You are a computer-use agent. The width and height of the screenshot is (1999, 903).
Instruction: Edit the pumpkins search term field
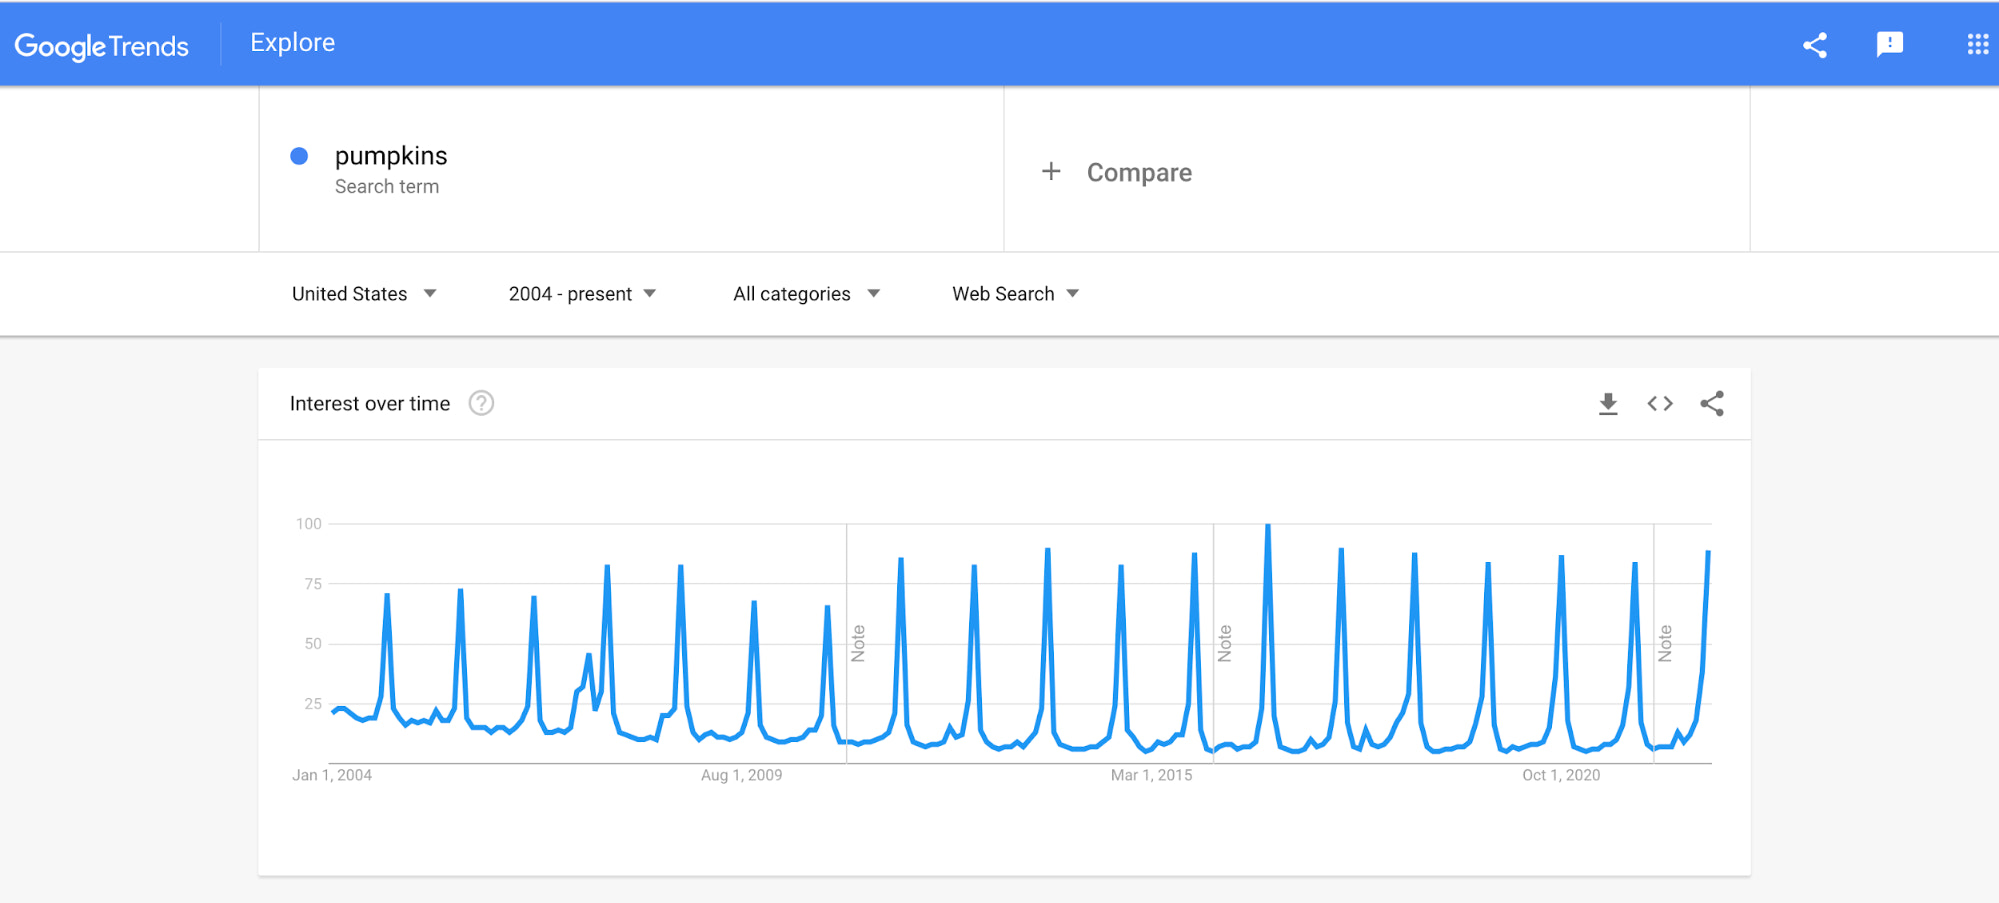(x=391, y=157)
